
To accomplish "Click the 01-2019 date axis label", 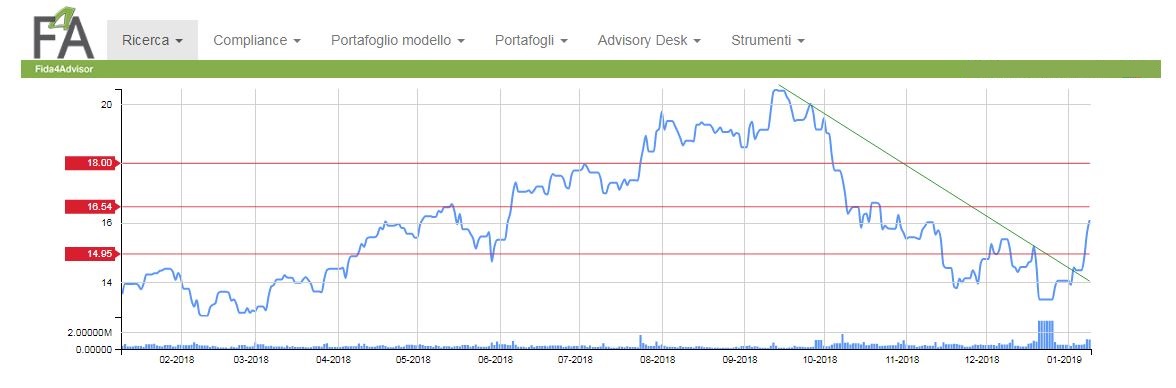I will tap(1066, 360).
